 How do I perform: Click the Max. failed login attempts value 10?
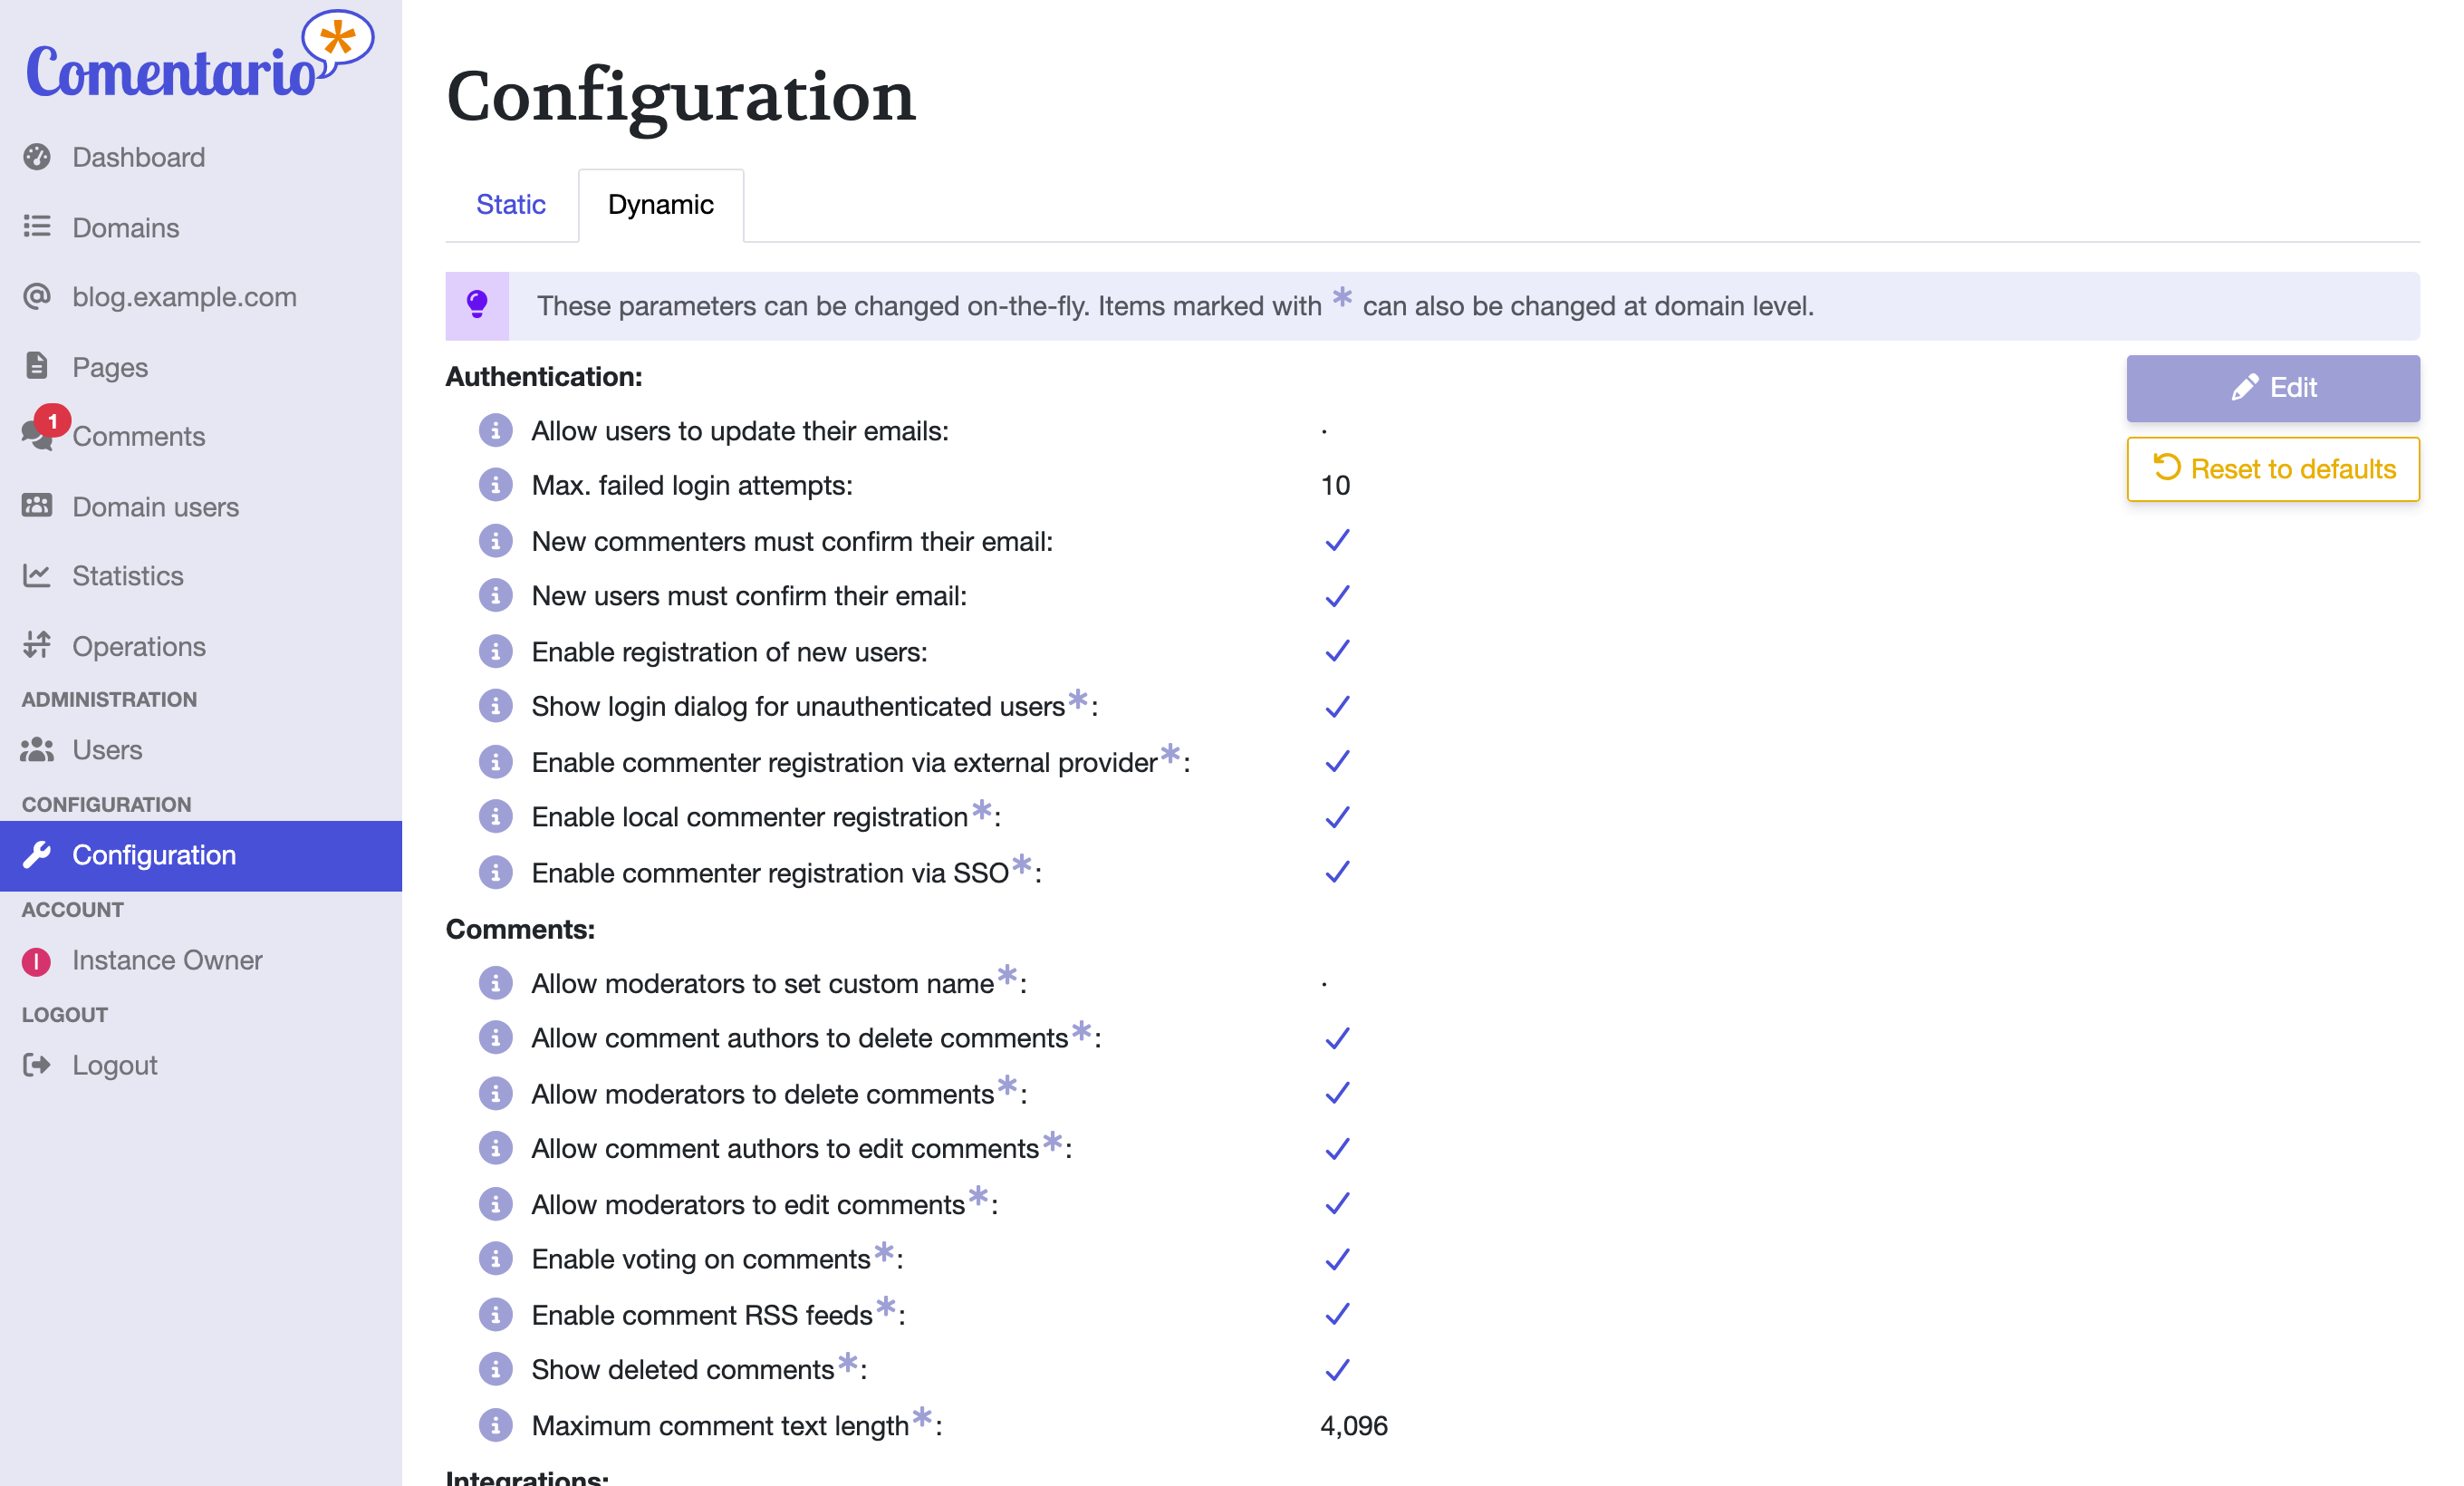tap(1335, 486)
